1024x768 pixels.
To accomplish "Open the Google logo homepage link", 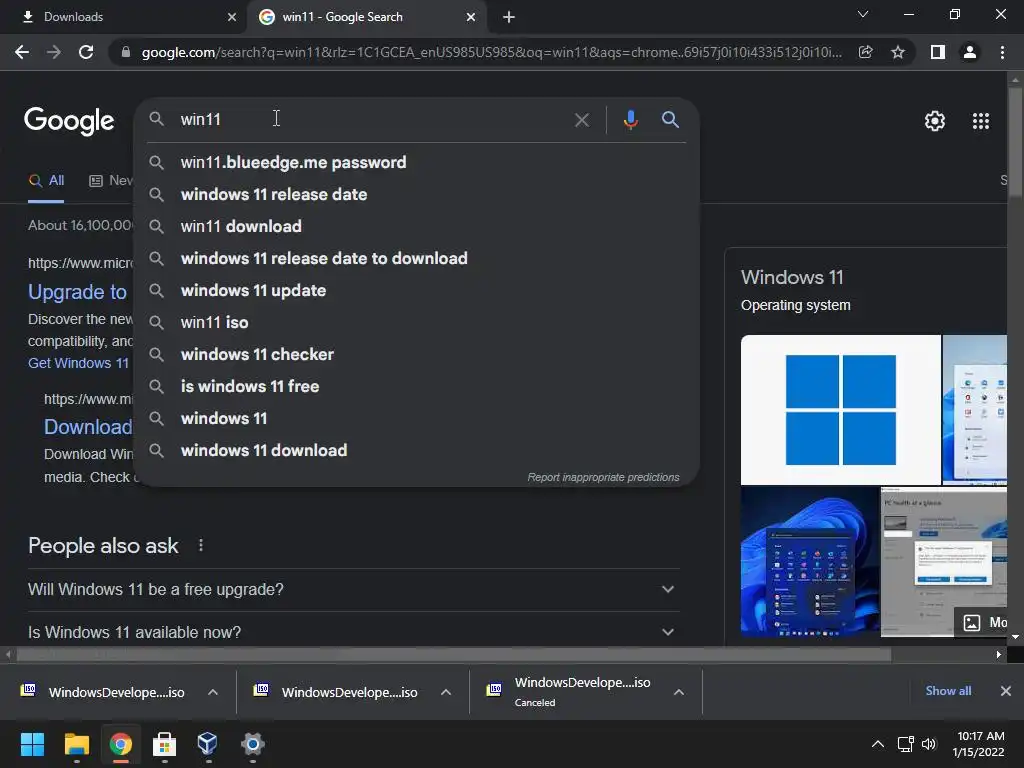I will pyautogui.click(x=69, y=121).
